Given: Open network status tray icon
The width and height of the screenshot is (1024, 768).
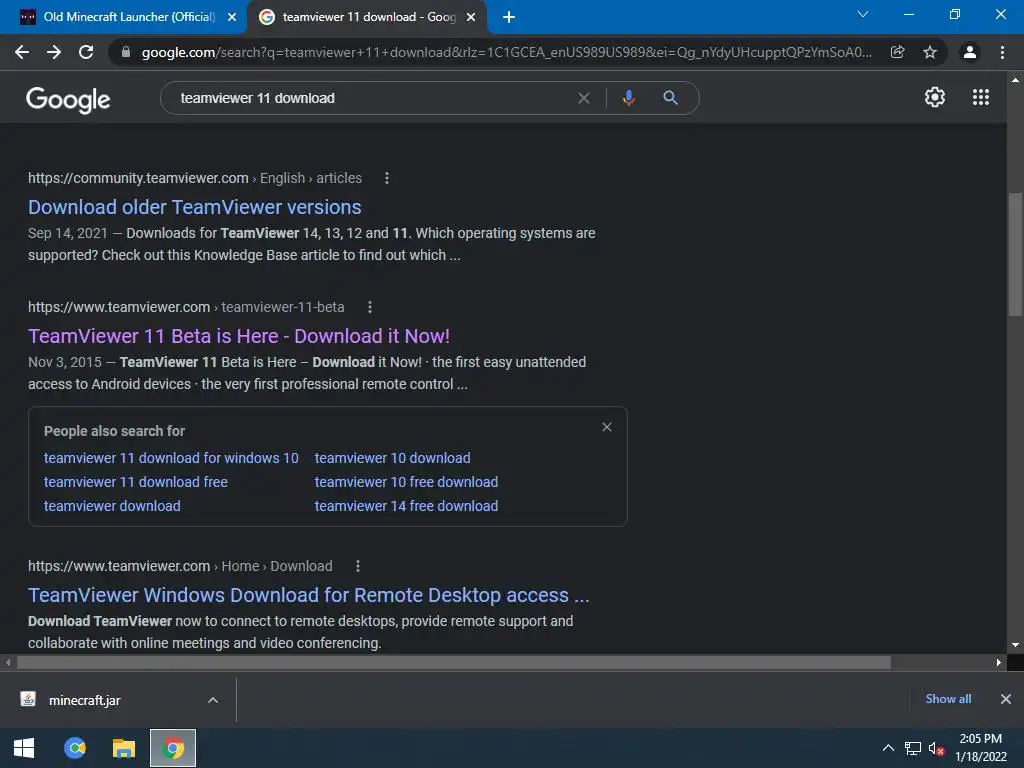Looking at the screenshot, I should tap(913, 748).
